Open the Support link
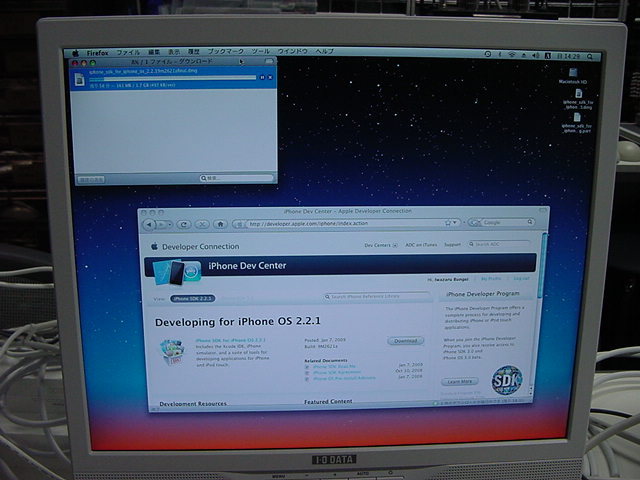This screenshot has width=640, height=480. [x=452, y=244]
